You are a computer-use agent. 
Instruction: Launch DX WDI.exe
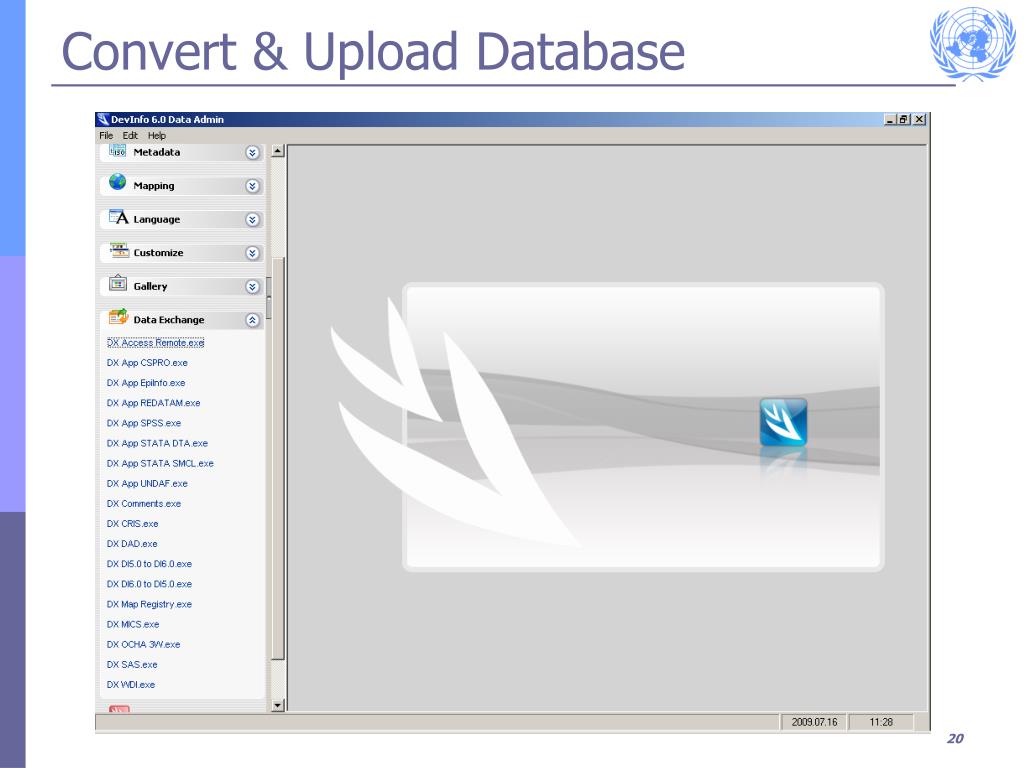pyautogui.click(x=131, y=685)
